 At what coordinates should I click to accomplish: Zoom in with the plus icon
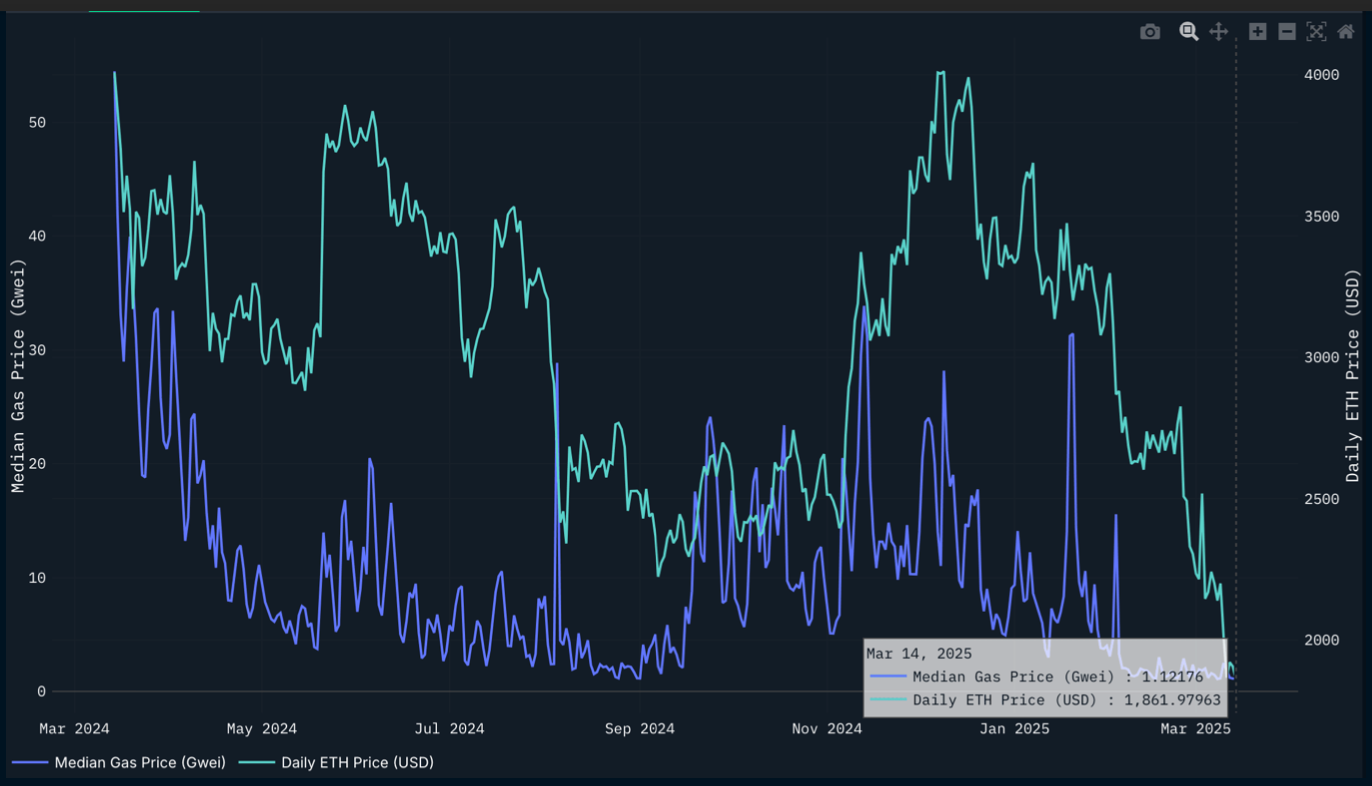(x=1258, y=32)
